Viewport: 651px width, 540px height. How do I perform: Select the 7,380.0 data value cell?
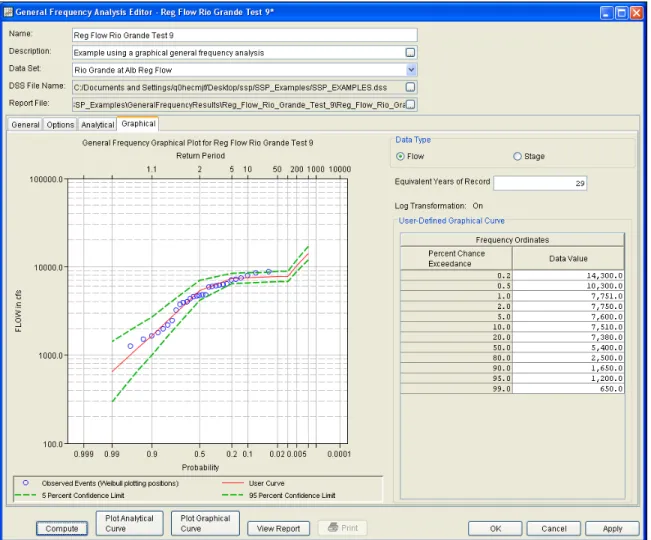point(568,337)
